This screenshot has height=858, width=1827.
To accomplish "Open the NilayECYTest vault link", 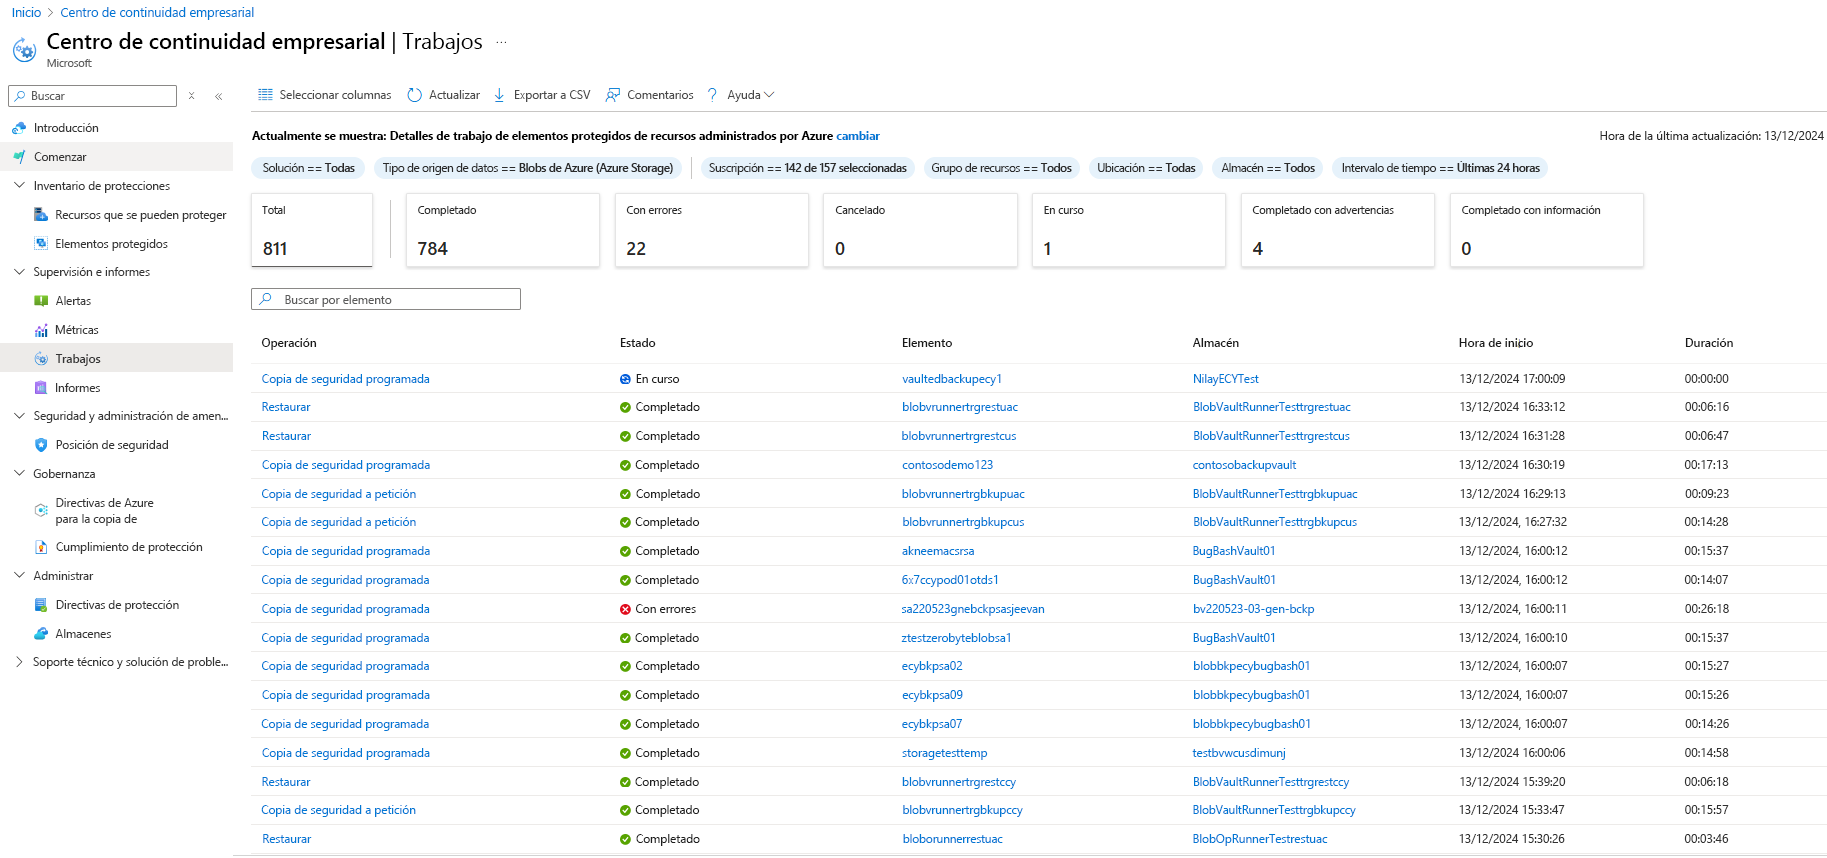I will click(x=1226, y=379).
